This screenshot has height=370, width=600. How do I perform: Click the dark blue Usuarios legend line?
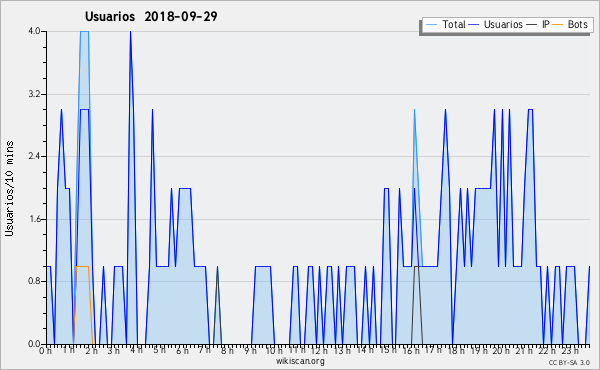pyautogui.click(x=474, y=25)
